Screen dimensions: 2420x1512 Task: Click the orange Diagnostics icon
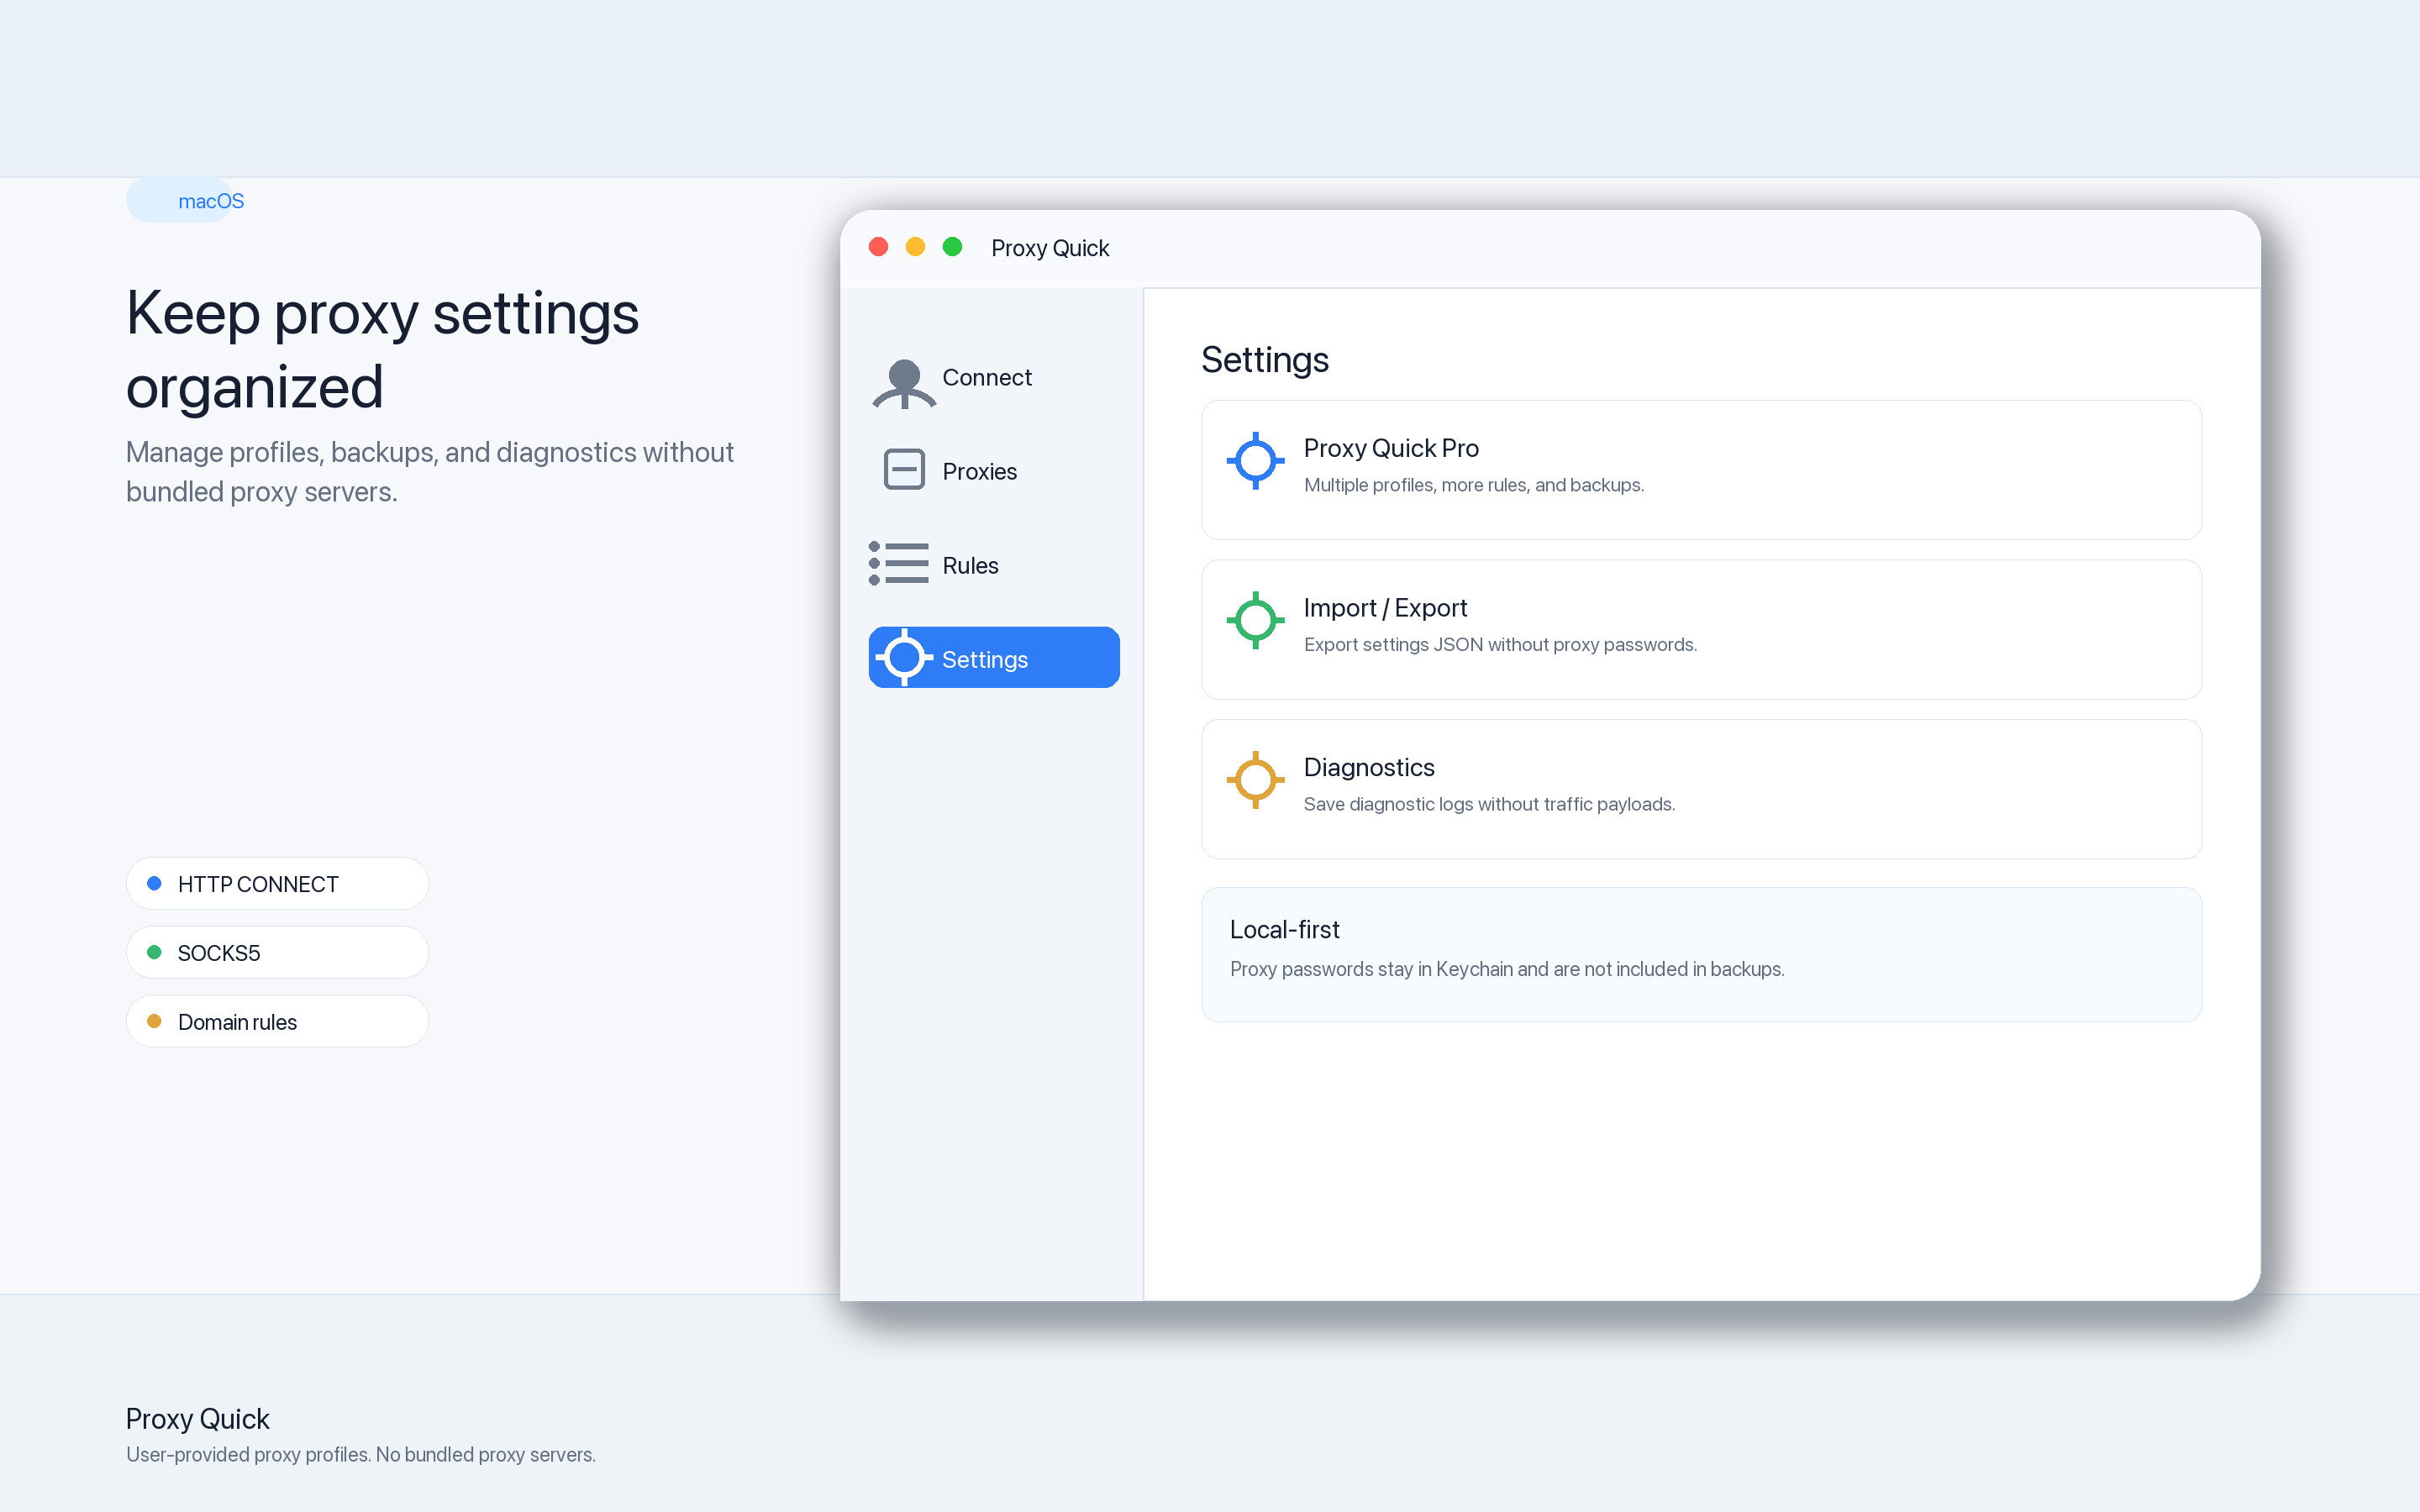(1255, 780)
